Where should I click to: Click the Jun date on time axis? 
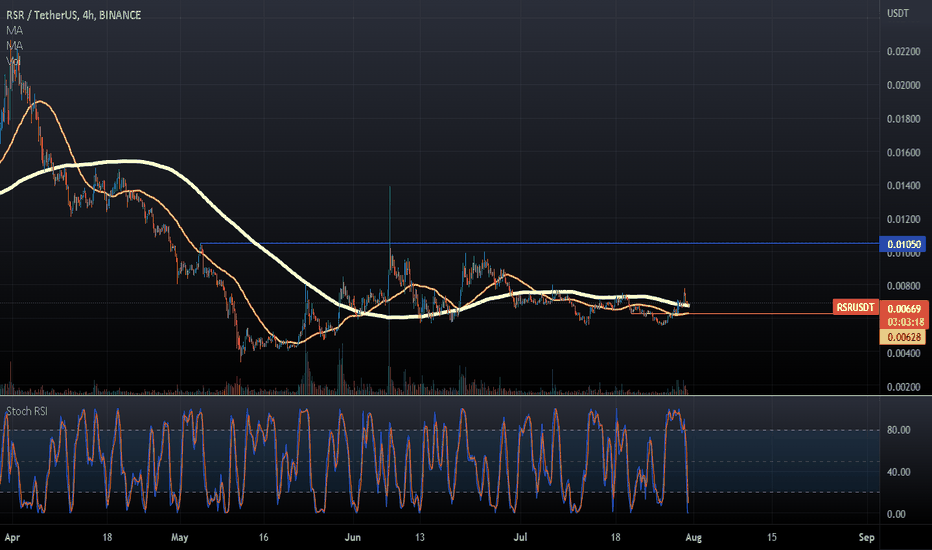(x=352, y=538)
